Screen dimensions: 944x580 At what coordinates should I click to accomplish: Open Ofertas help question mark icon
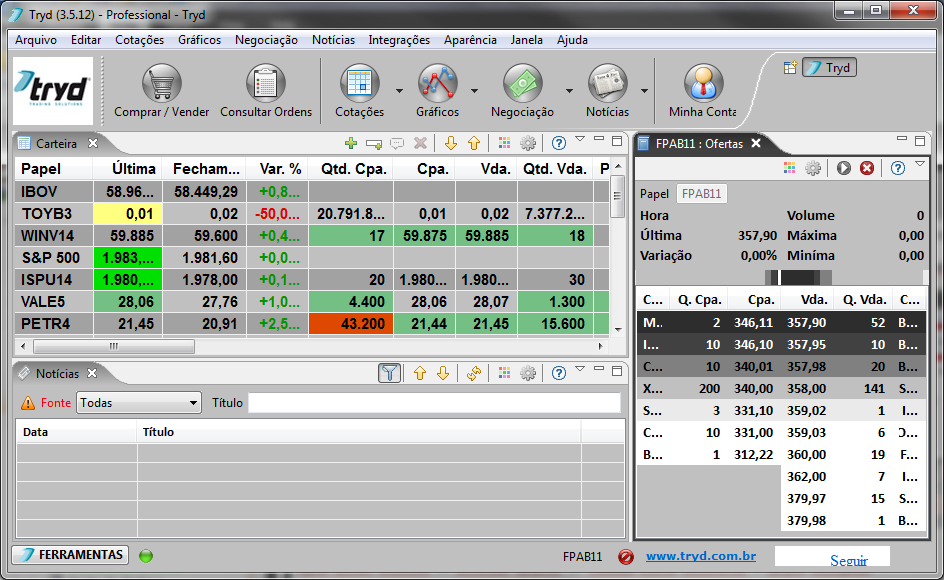click(x=898, y=168)
